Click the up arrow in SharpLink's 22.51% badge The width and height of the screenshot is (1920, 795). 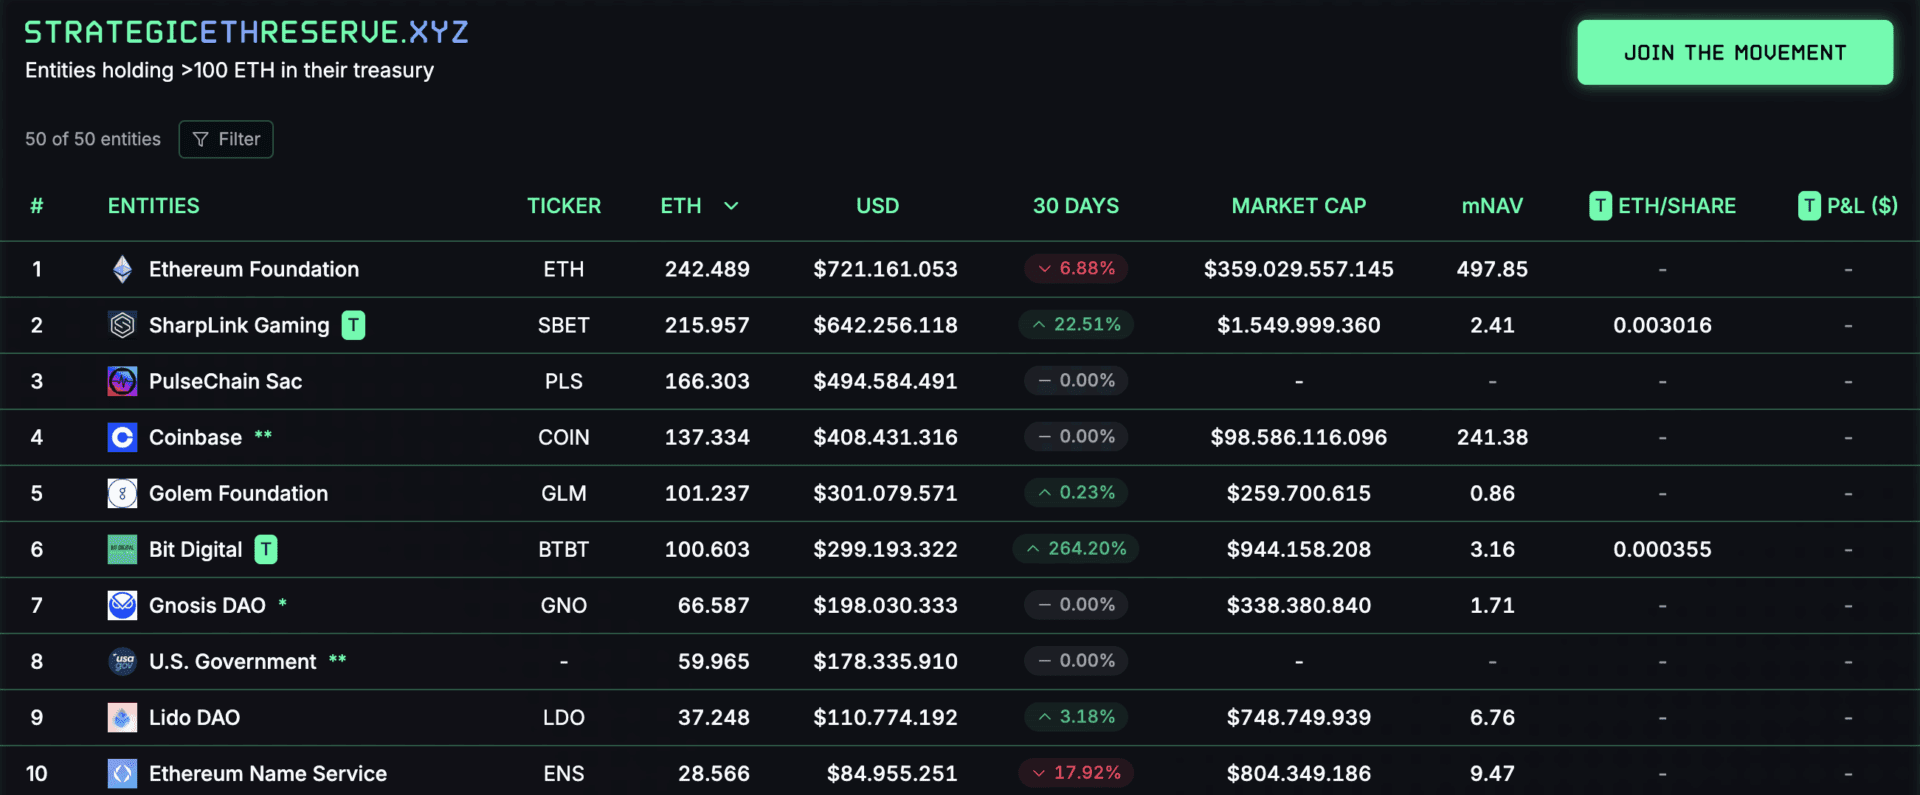click(1039, 325)
